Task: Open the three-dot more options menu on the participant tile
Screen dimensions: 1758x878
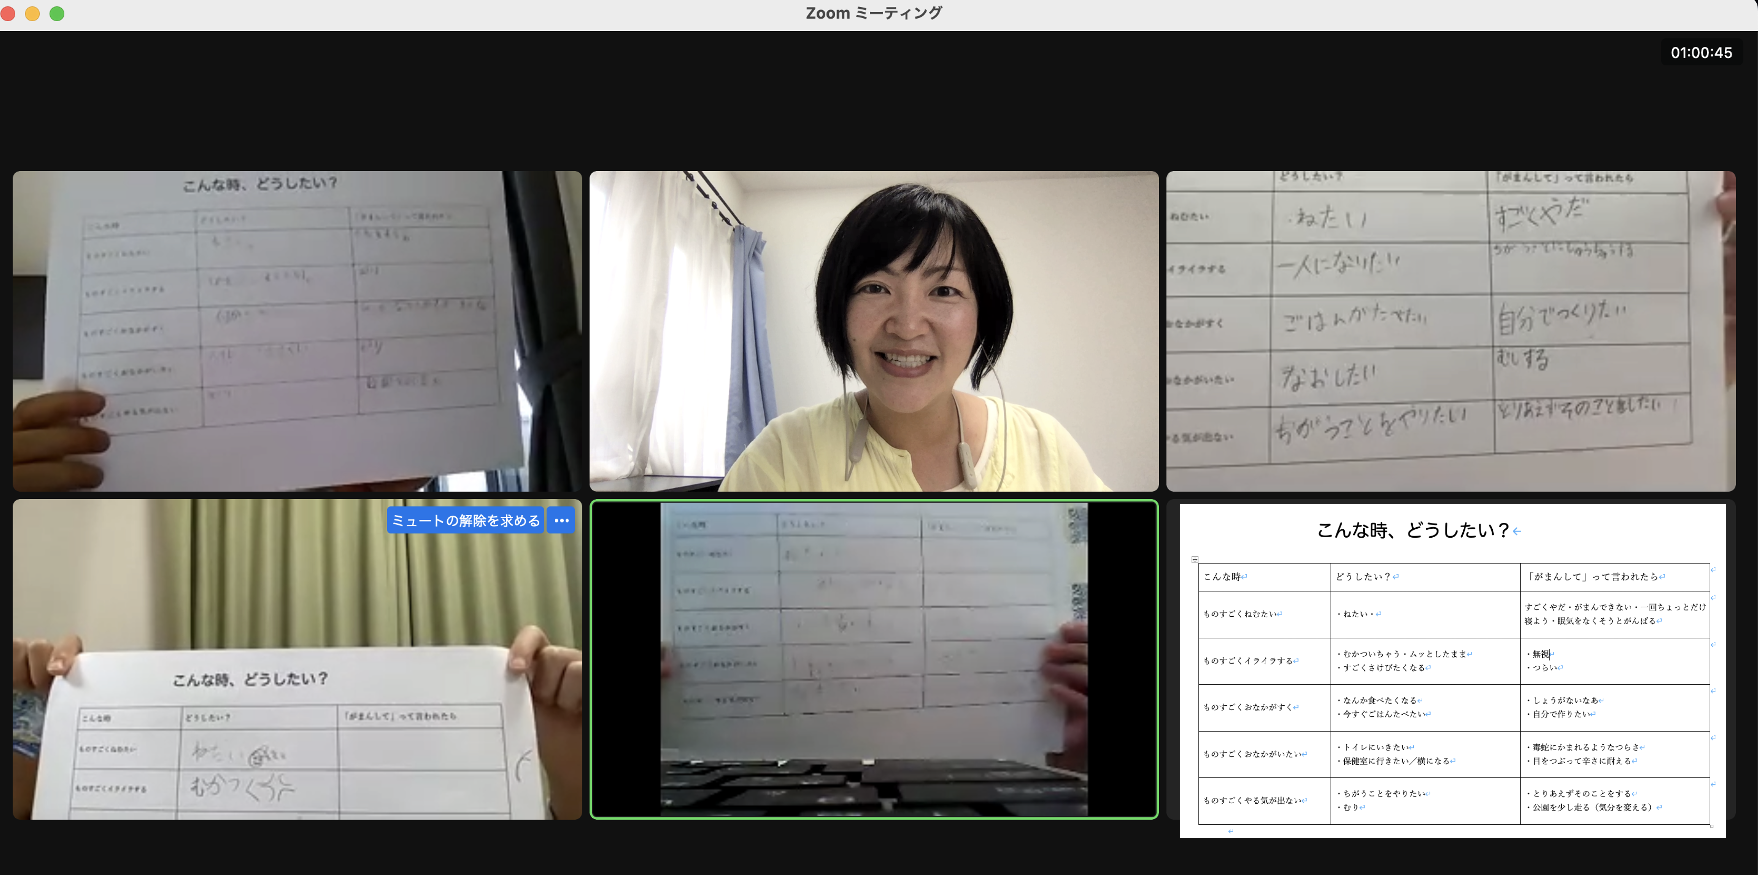Action: click(x=562, y=520)
